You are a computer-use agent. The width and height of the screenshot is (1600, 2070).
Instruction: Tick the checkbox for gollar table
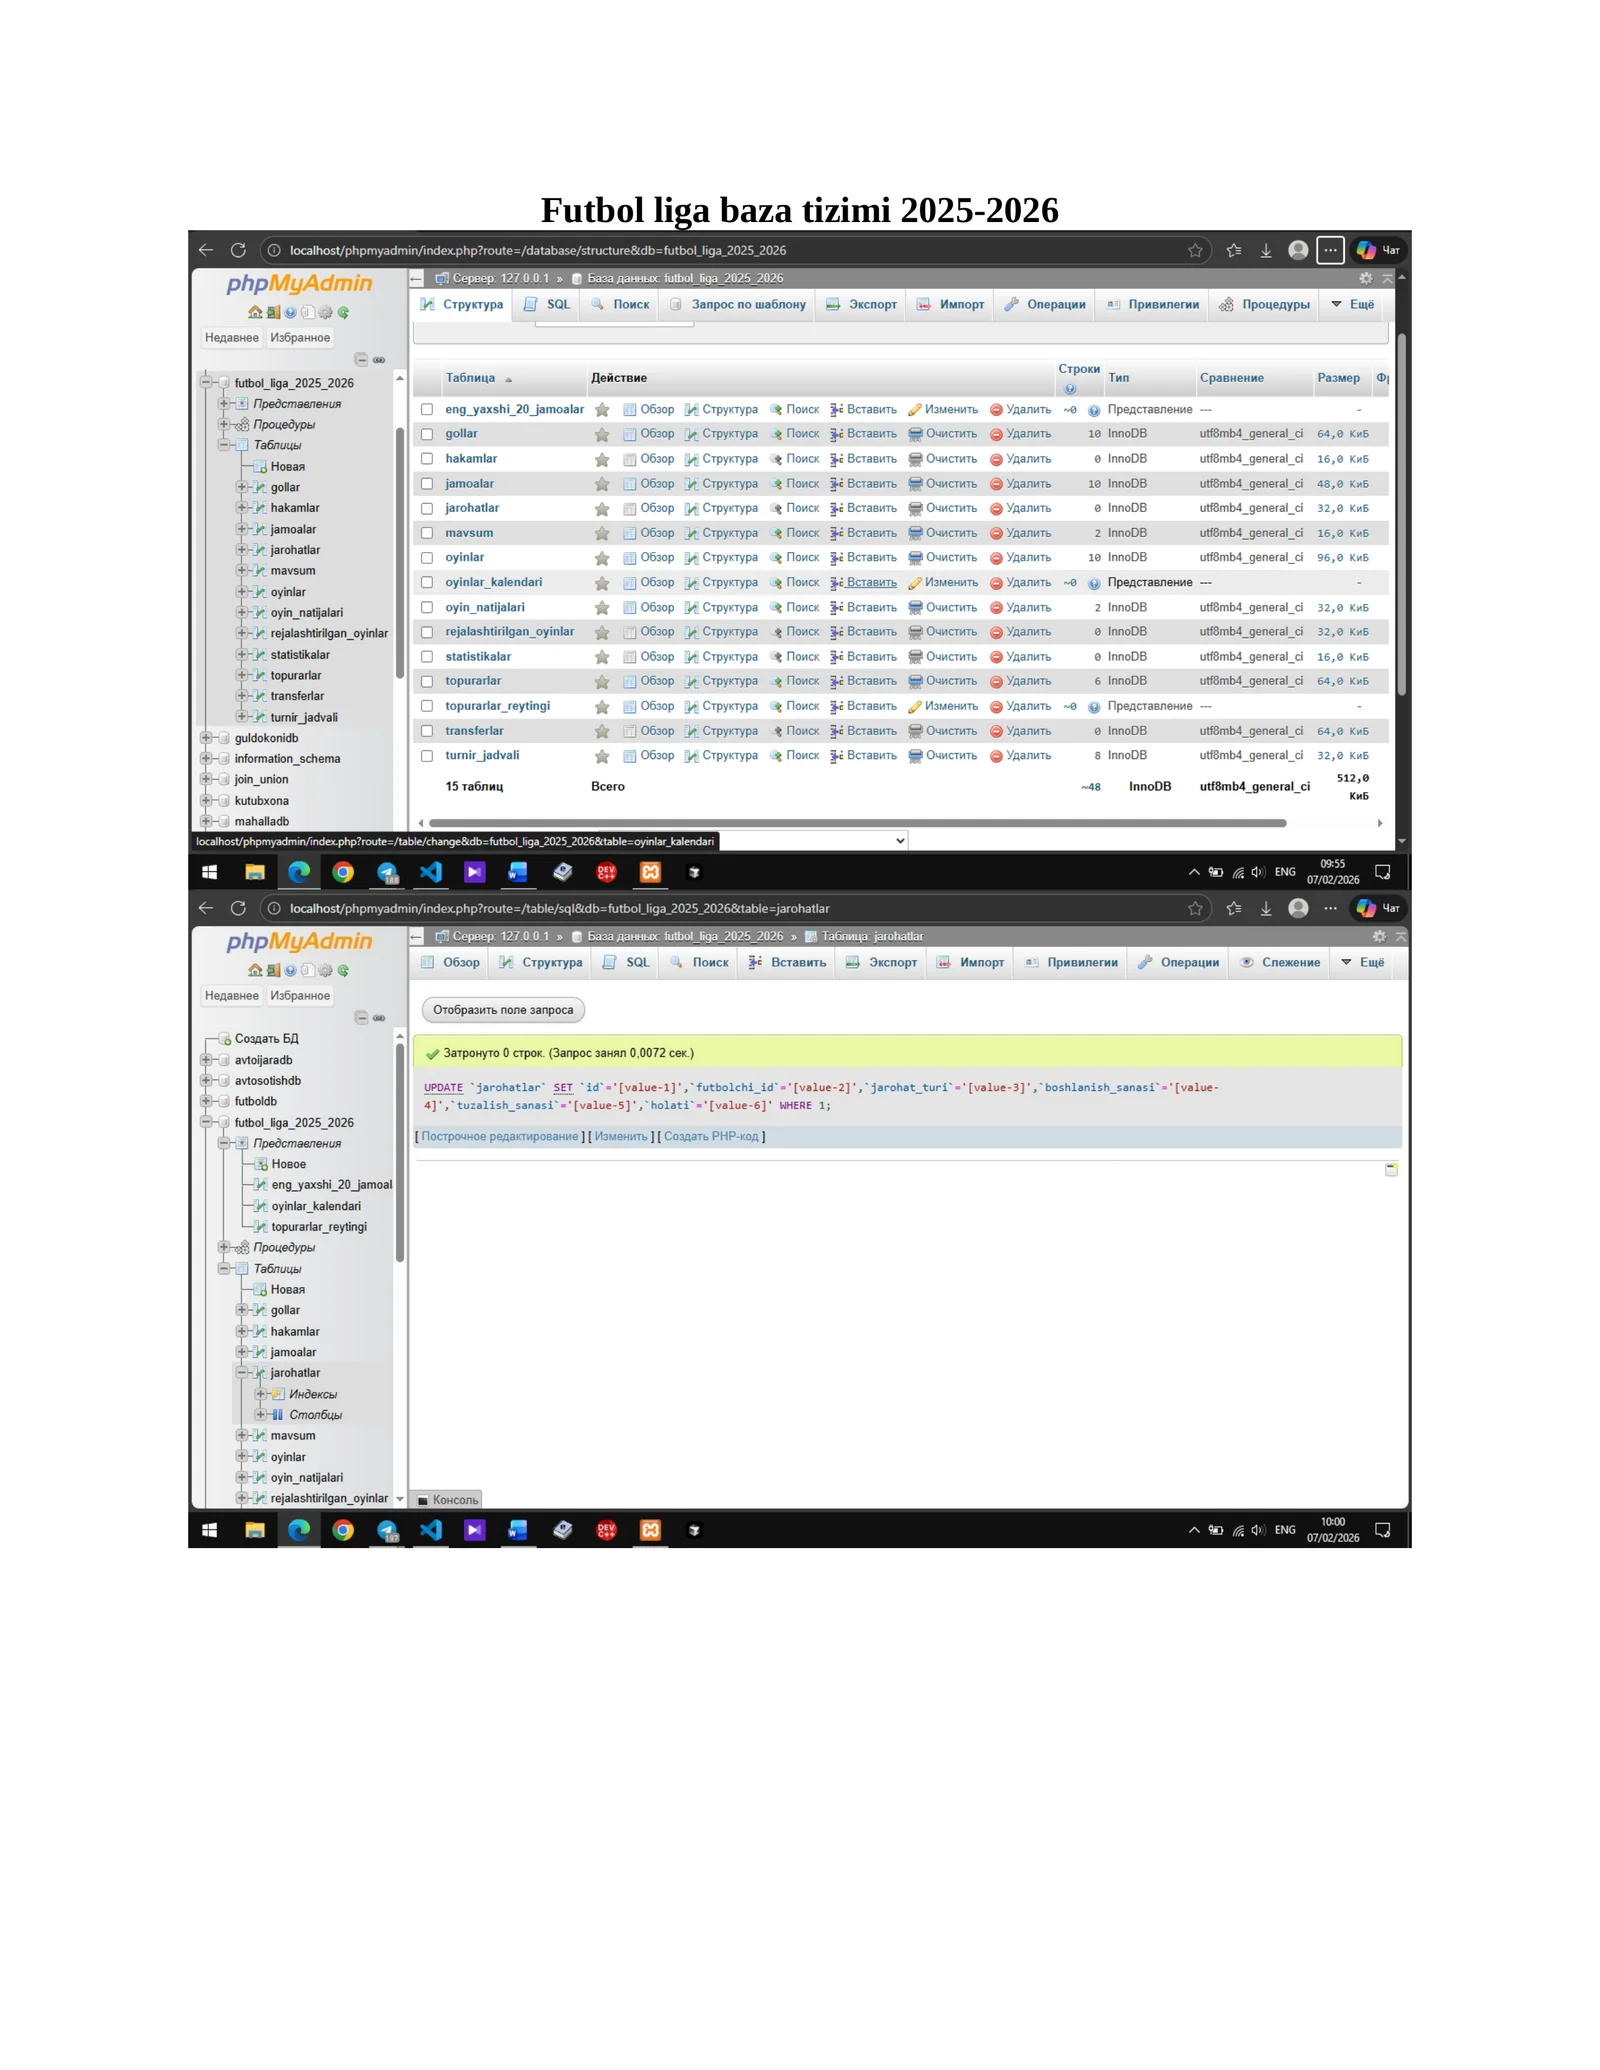point(427,434)
